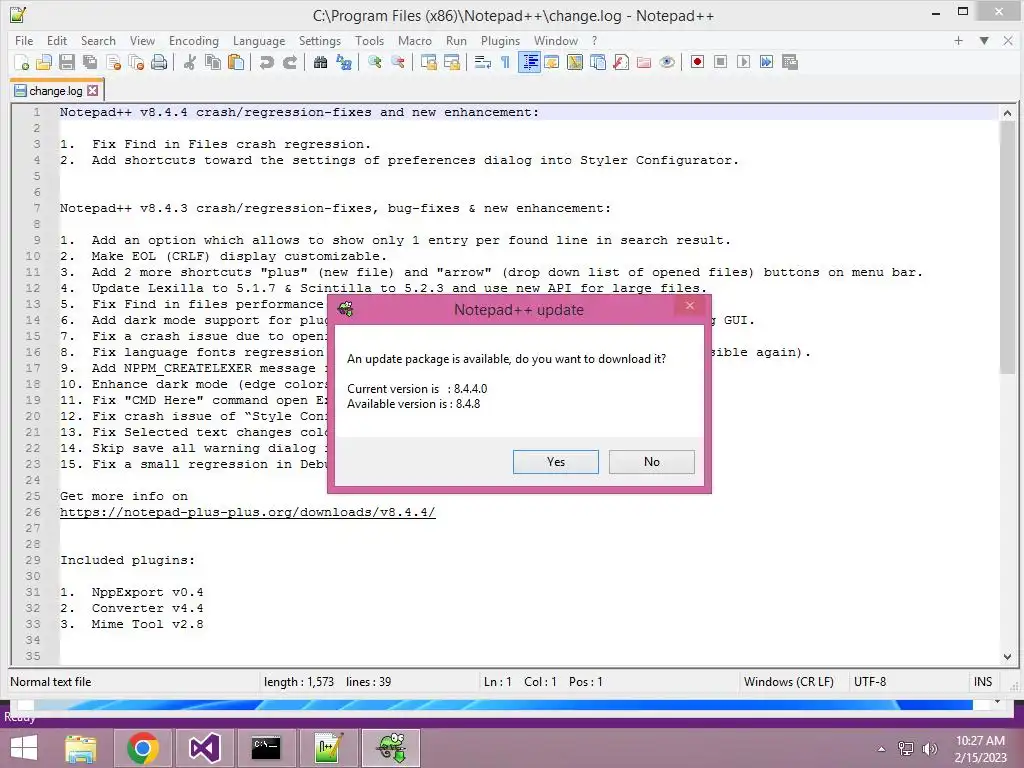The height and width of the screenshot is (768, 1024).
Task: Show hidden tray icons arrow
Action: (882, 749)
